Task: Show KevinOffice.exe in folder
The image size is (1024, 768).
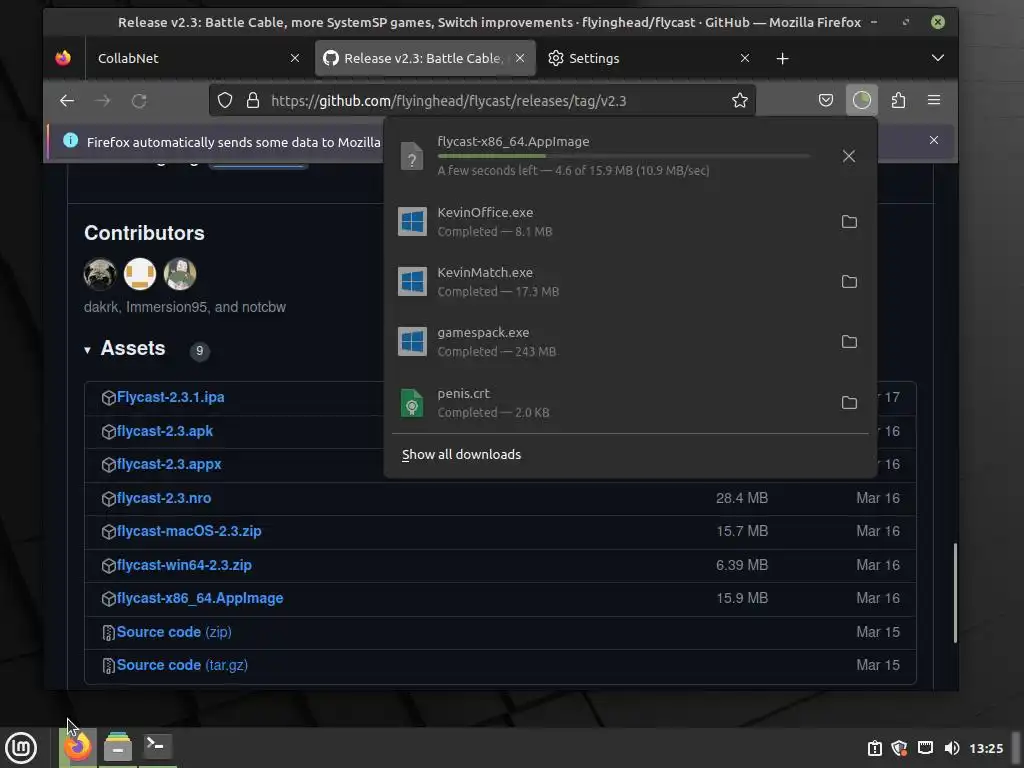Action: [x=849, y=222]
